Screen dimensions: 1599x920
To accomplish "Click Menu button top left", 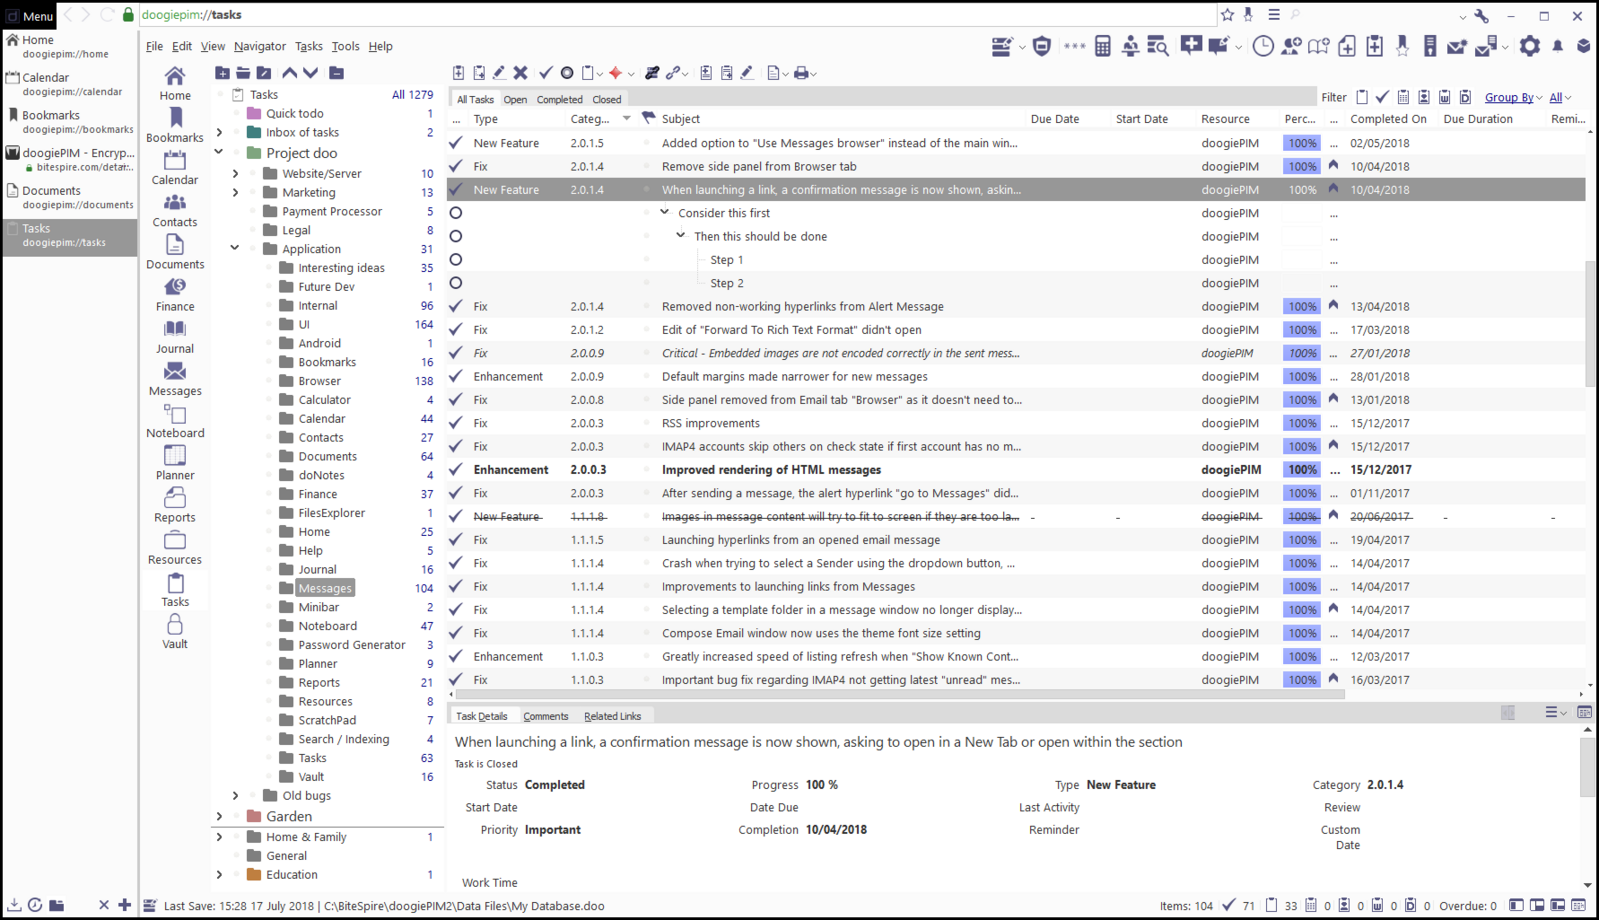I will (30, 15).
